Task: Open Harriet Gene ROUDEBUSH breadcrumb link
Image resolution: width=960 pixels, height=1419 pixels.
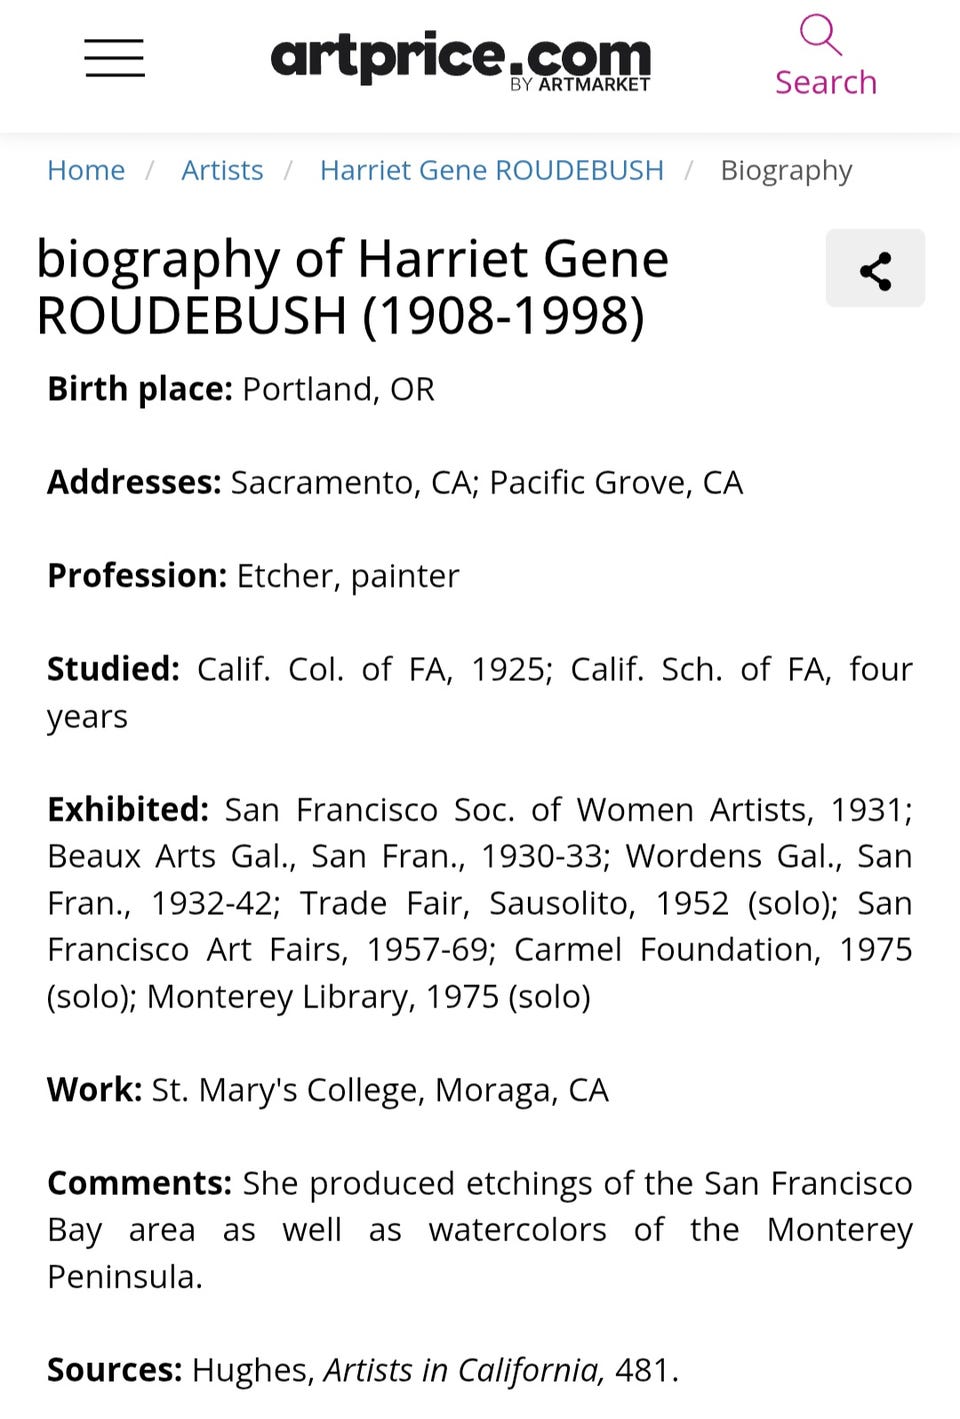Action: 491,170
